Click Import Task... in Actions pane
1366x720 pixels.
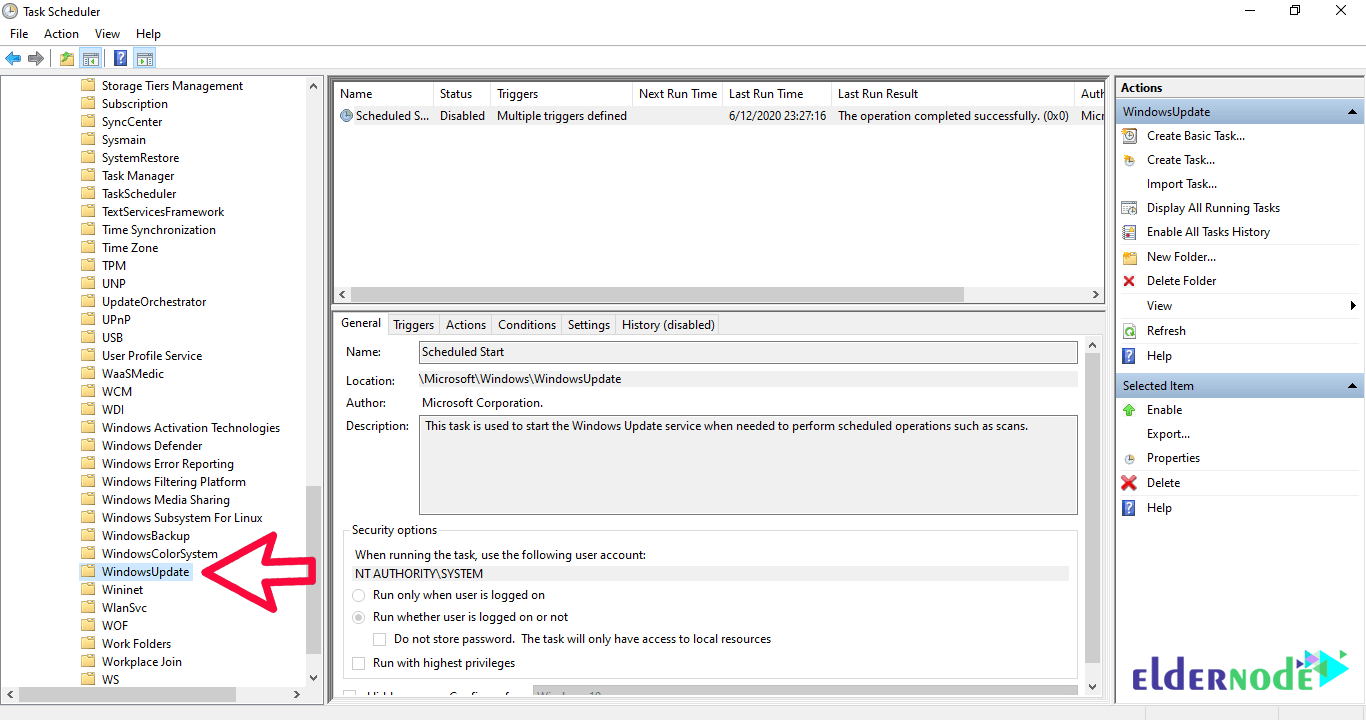pos(1182,184)
